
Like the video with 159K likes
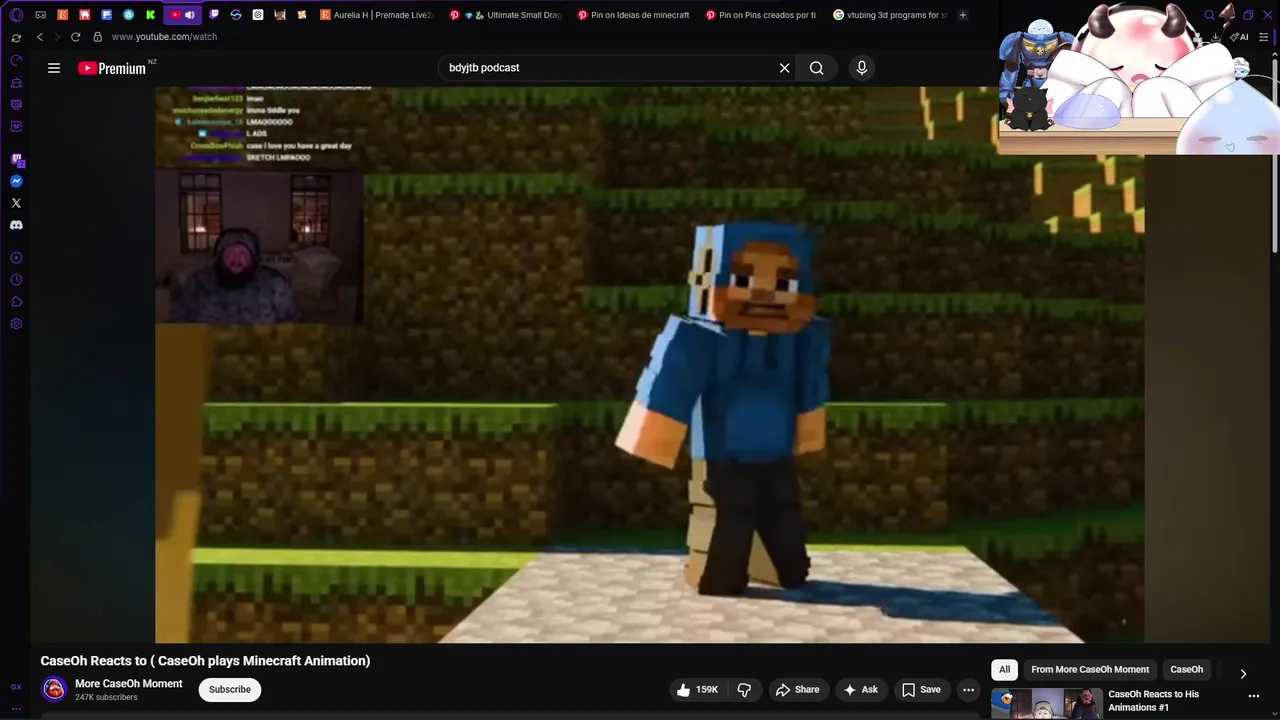coord(698,690)
